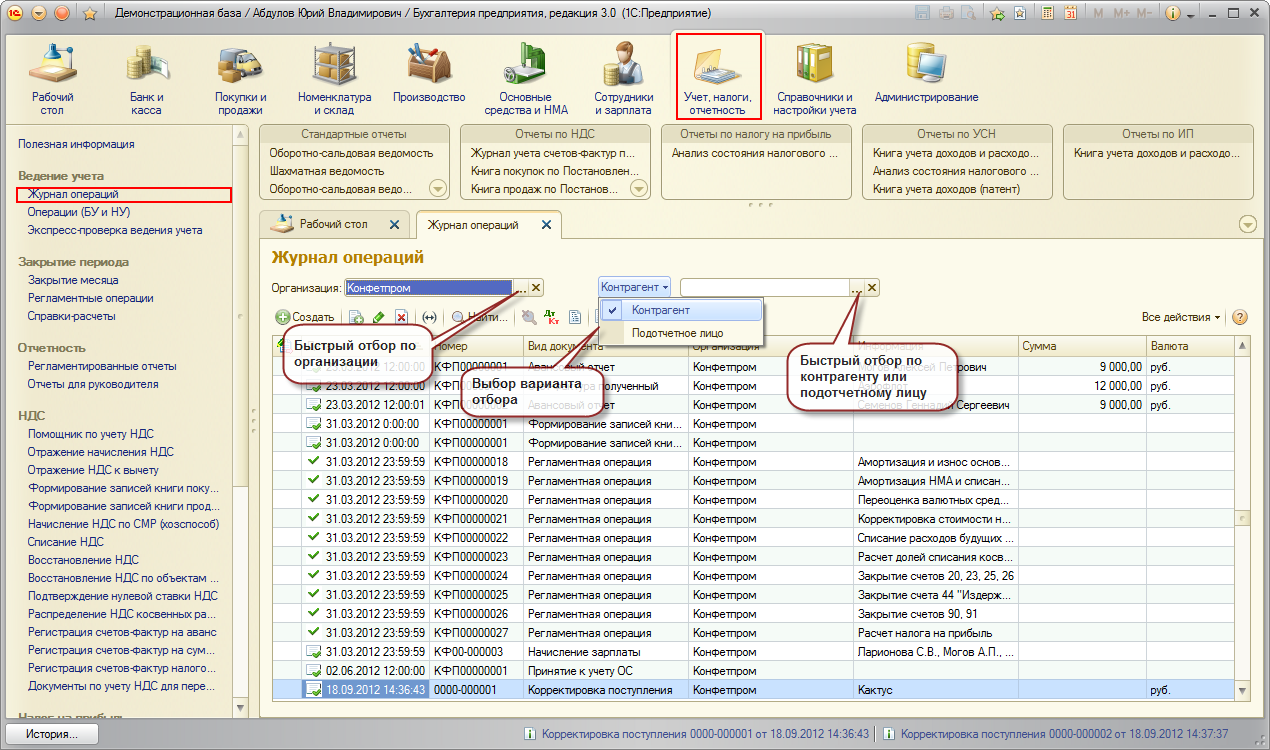Open Экспресс-проверка ведения учета link

[x=115, y=230]
